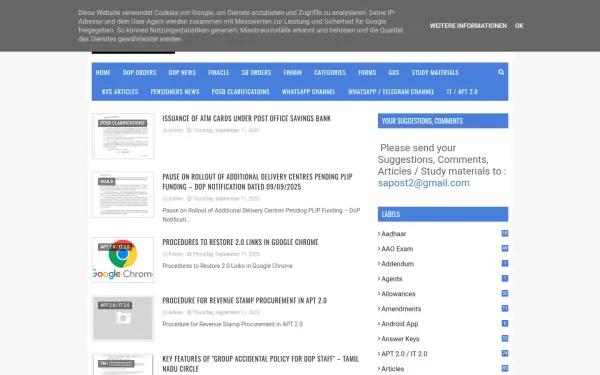600x375 pixels.
Task: Open the DOP News menu
Action: (x=182, y=72)
